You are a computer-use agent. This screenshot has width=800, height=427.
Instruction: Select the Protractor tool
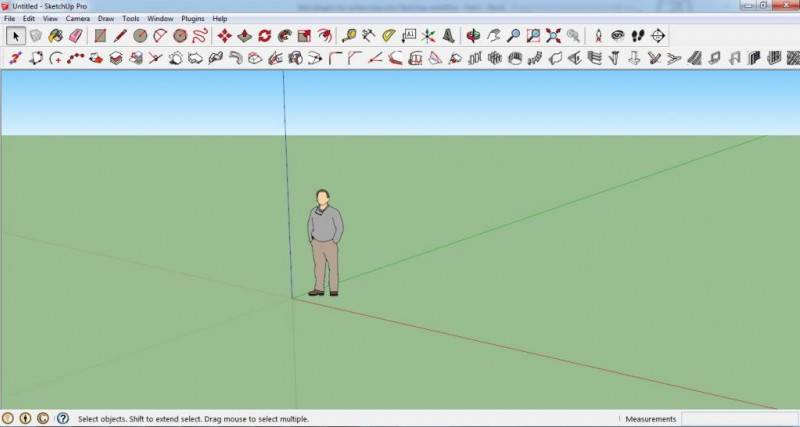[389, 36]
